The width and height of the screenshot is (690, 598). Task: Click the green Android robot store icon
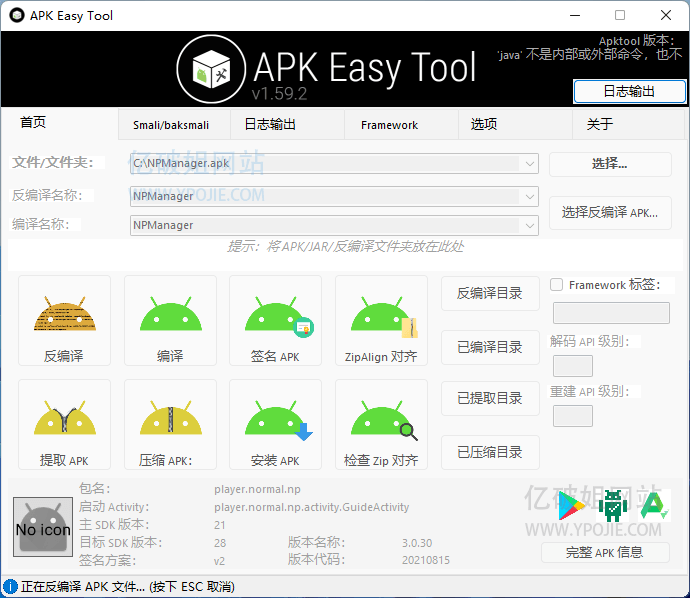coord(613,506)
